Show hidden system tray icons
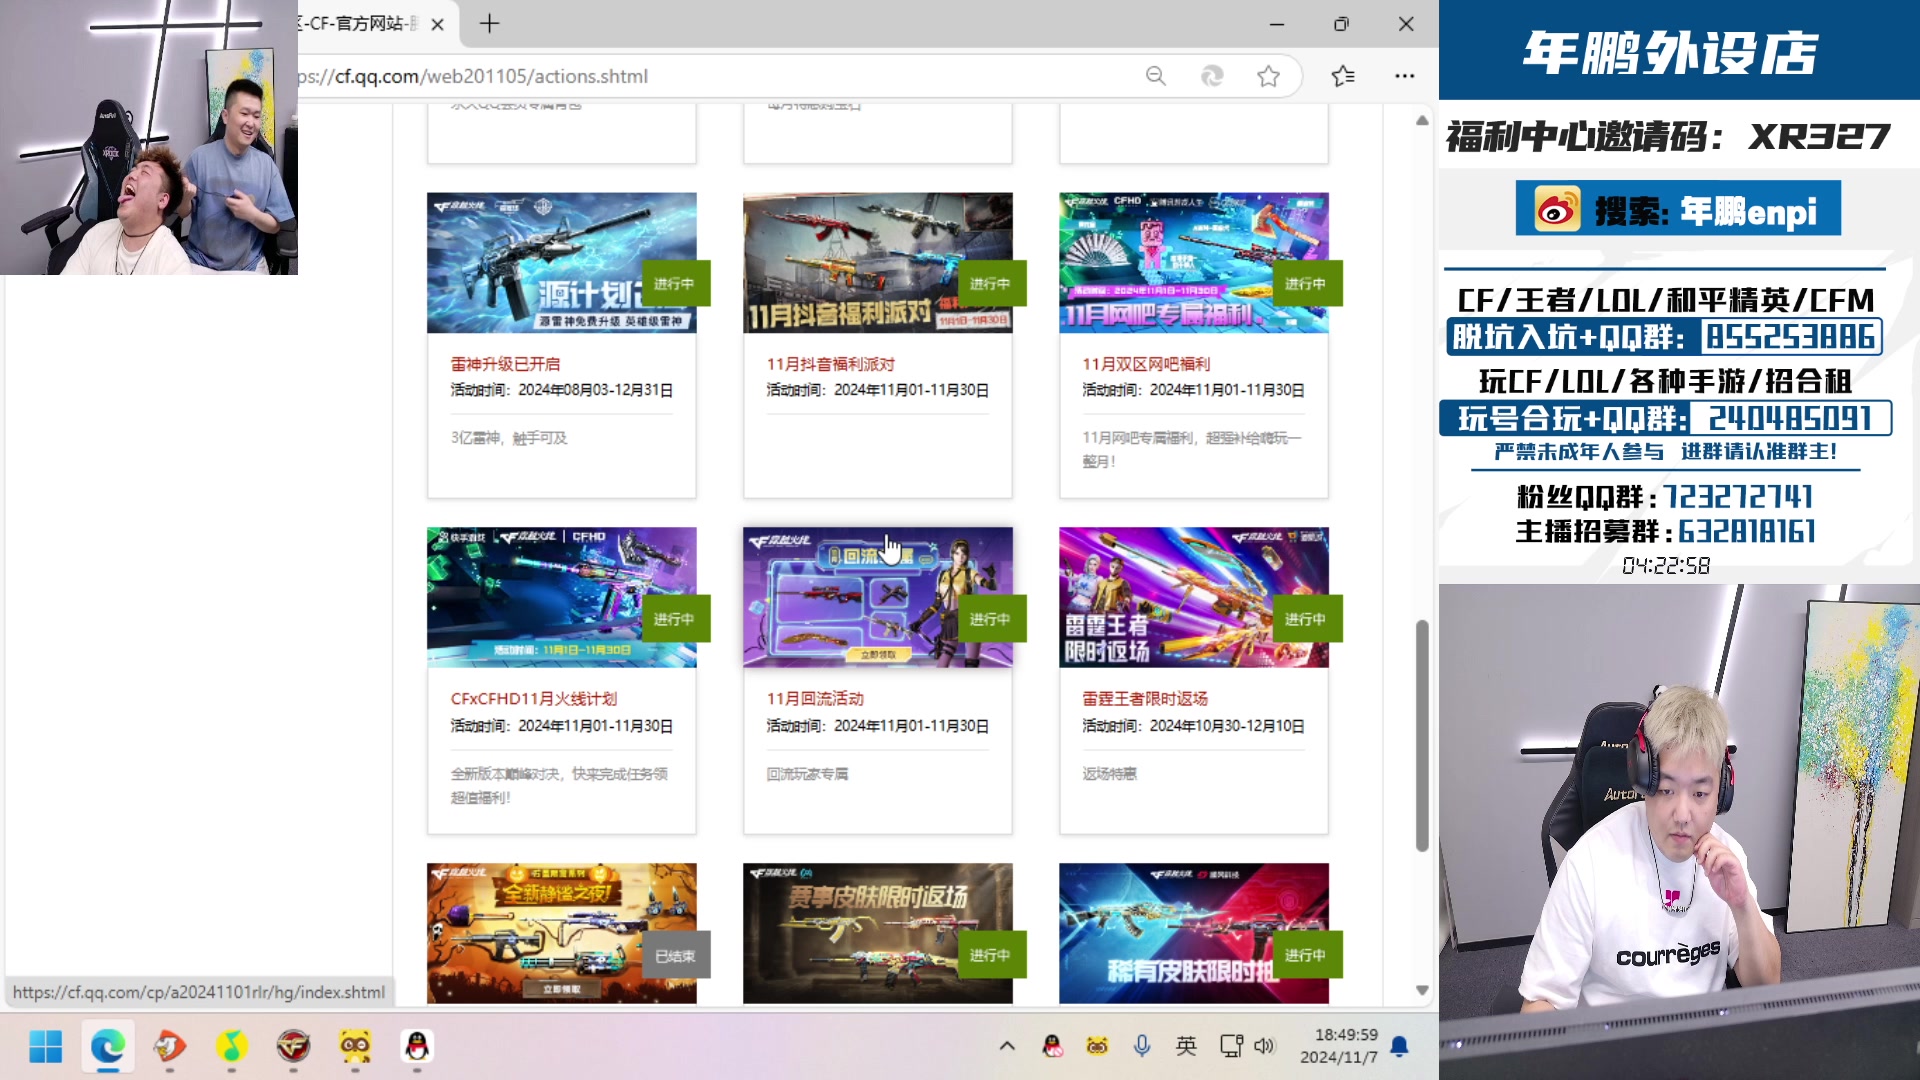The height and width of the screenshot is (1080, 1920). [1007, 1046]
